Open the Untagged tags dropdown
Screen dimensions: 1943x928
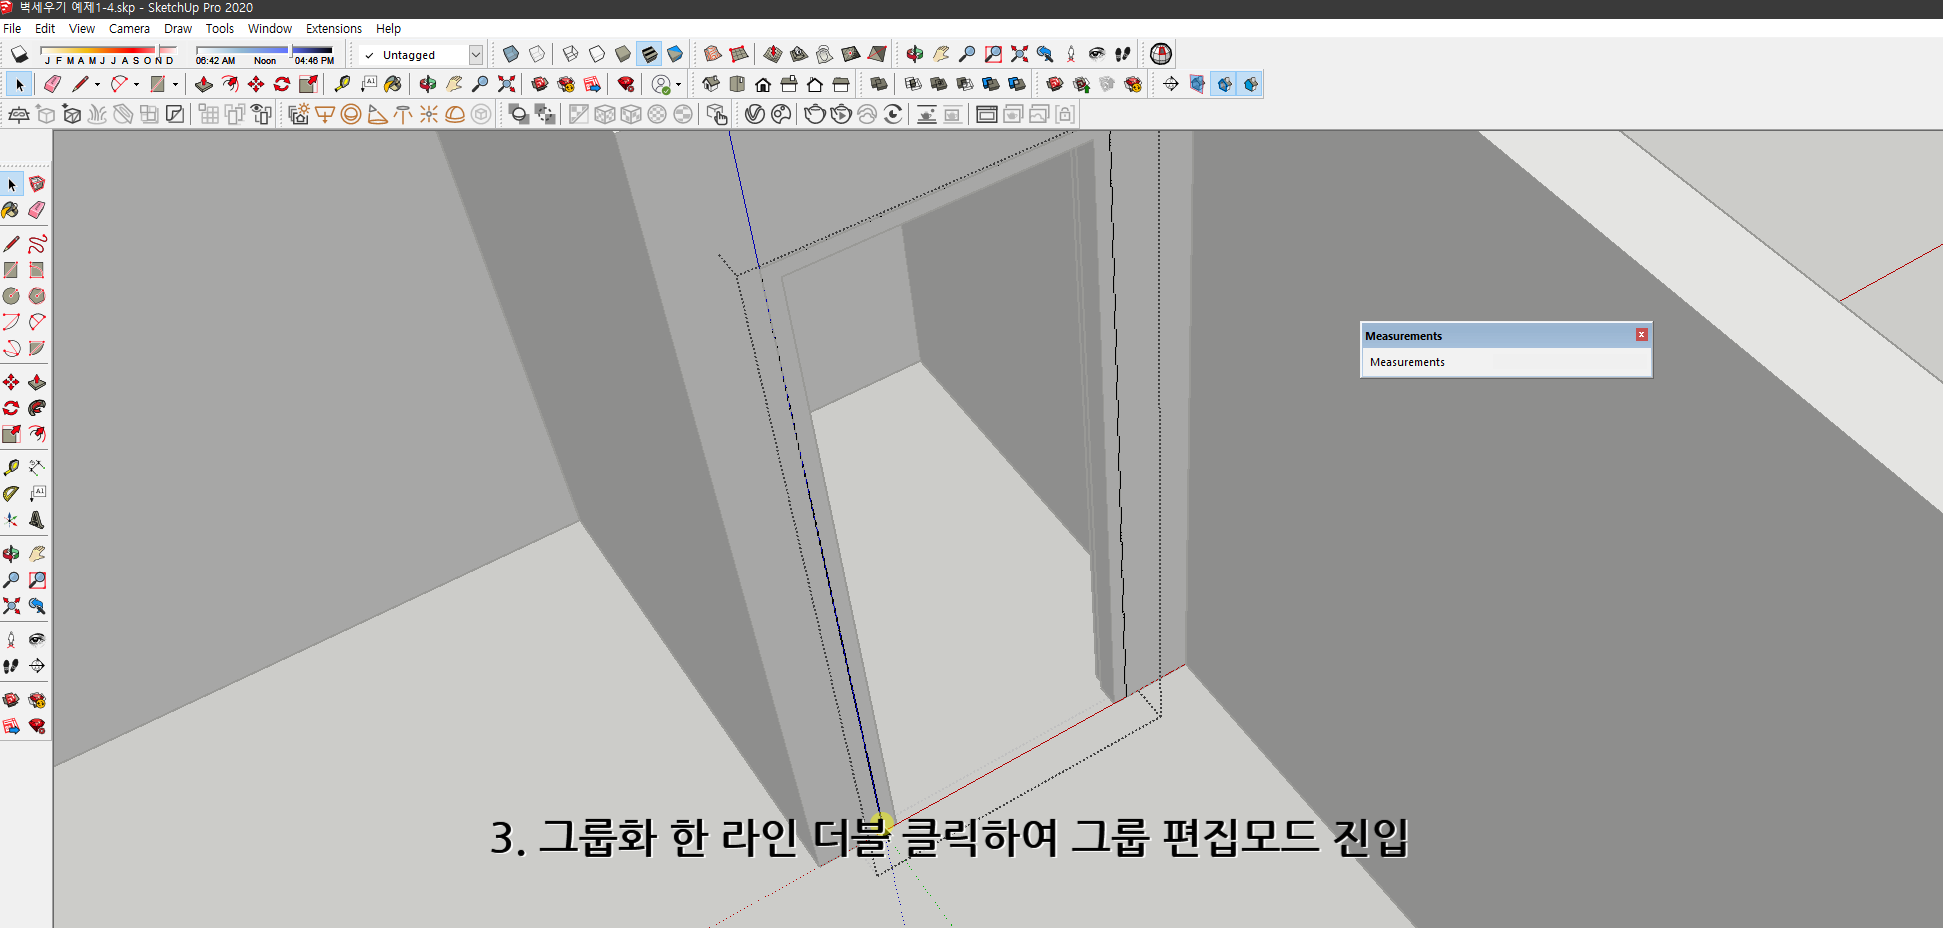point(477,54)
